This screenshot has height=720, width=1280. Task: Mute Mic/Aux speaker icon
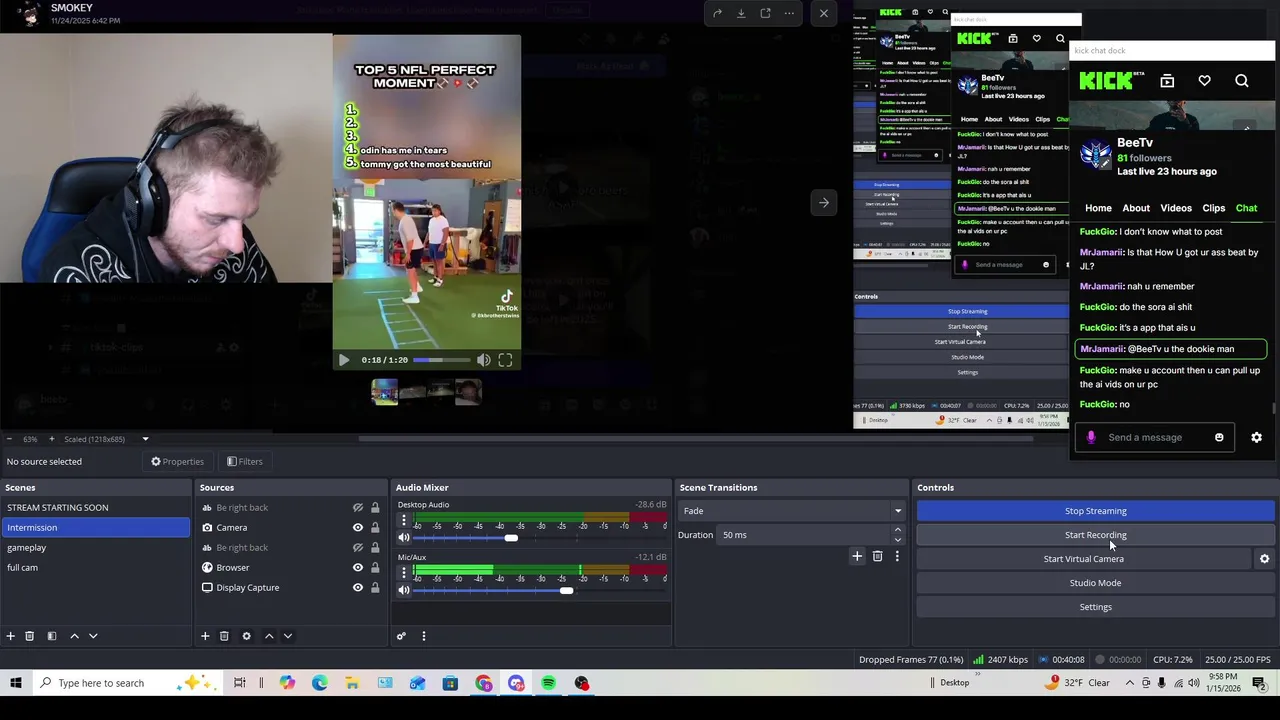pos(404,590)
